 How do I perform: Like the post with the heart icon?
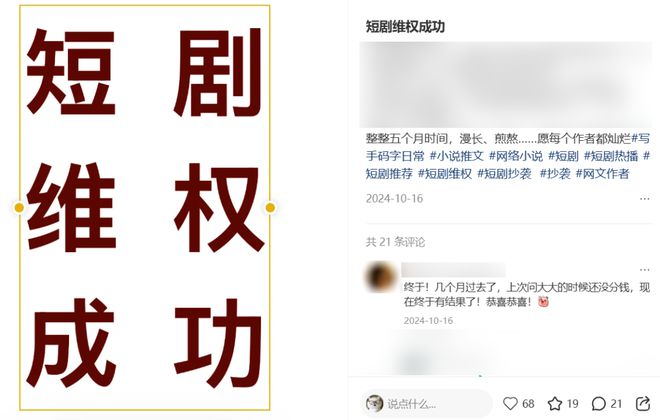(510, 403)
